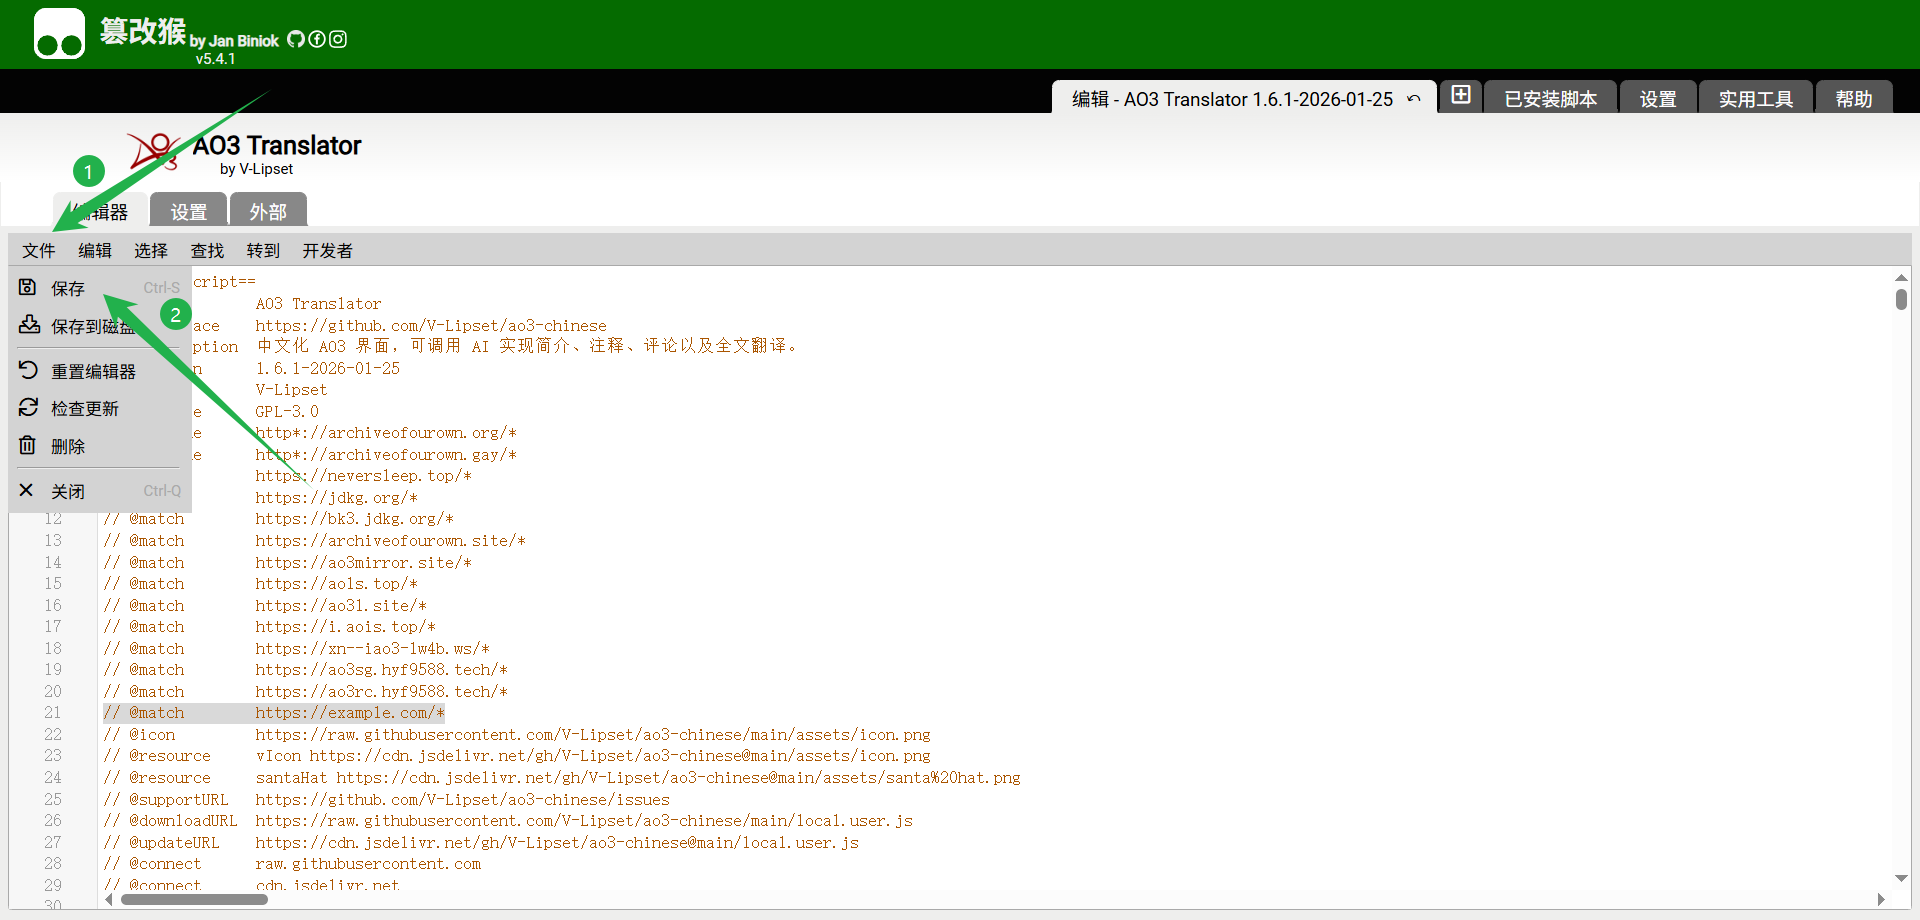Click the horizontal scrollbar thumb under code
Image resolution: width=1920 pixels, height=920 pixels.
[x=194, y=899]
